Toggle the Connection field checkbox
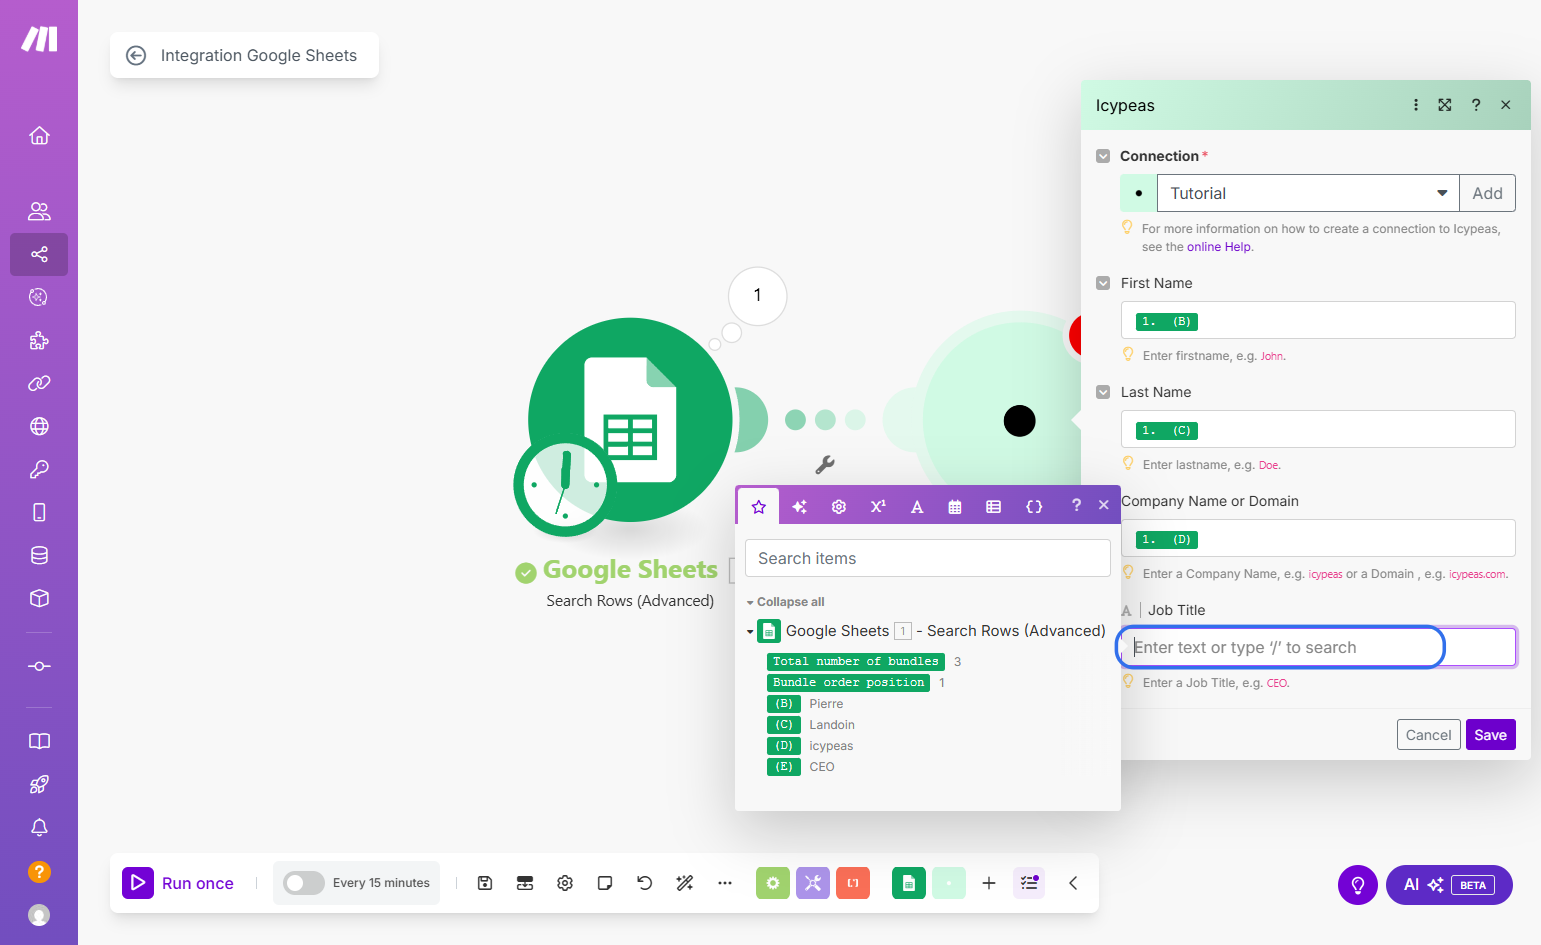The image size is (1541, 945). [1103, 156]
